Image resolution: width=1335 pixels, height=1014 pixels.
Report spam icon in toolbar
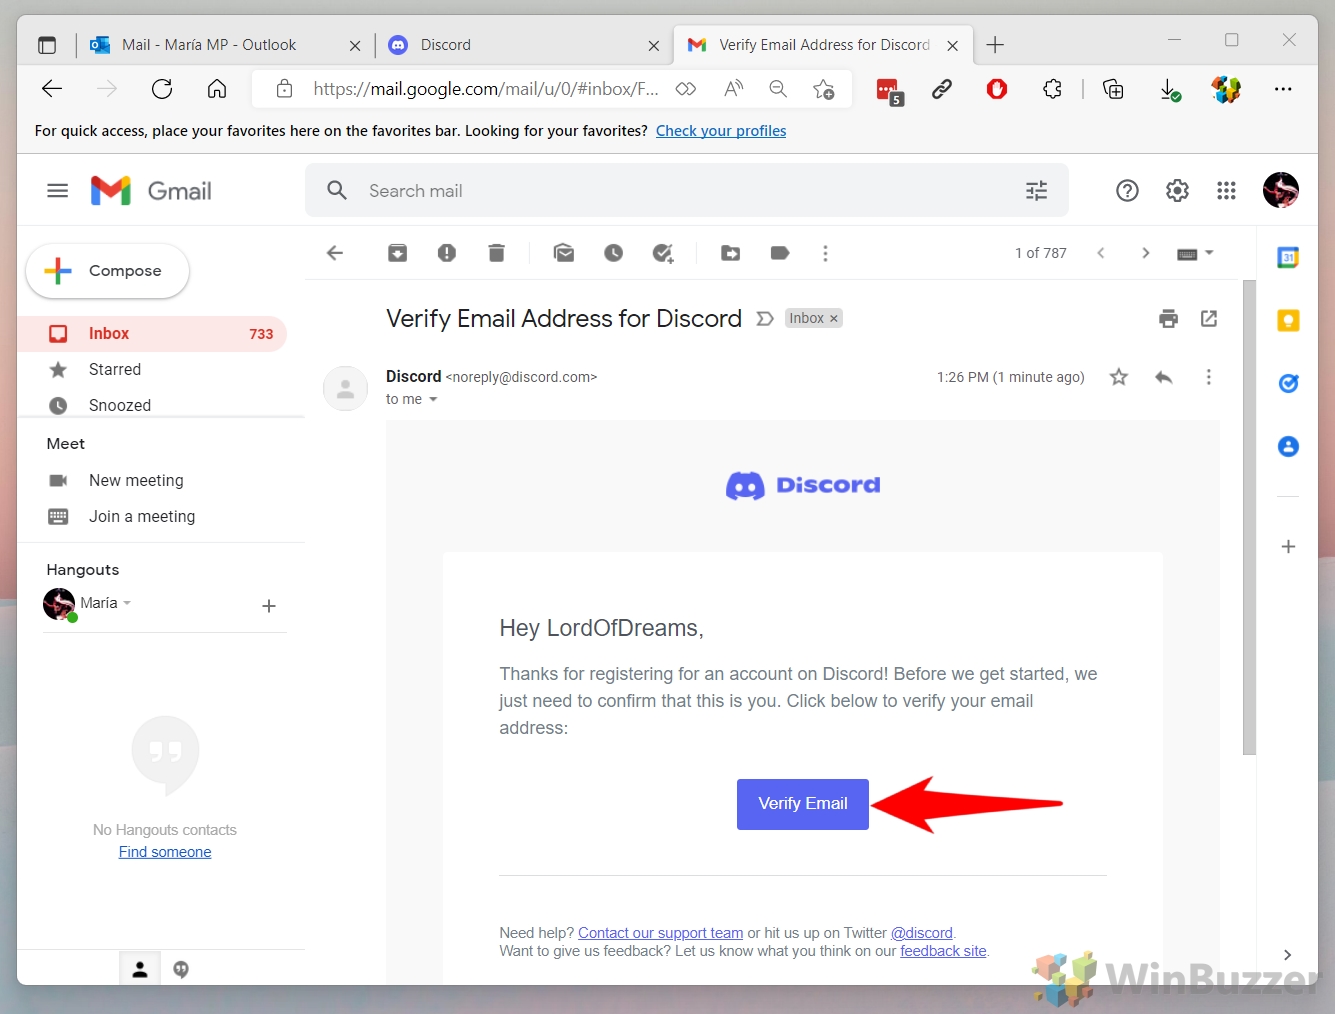pyautogui.click(x=447, y=253)
